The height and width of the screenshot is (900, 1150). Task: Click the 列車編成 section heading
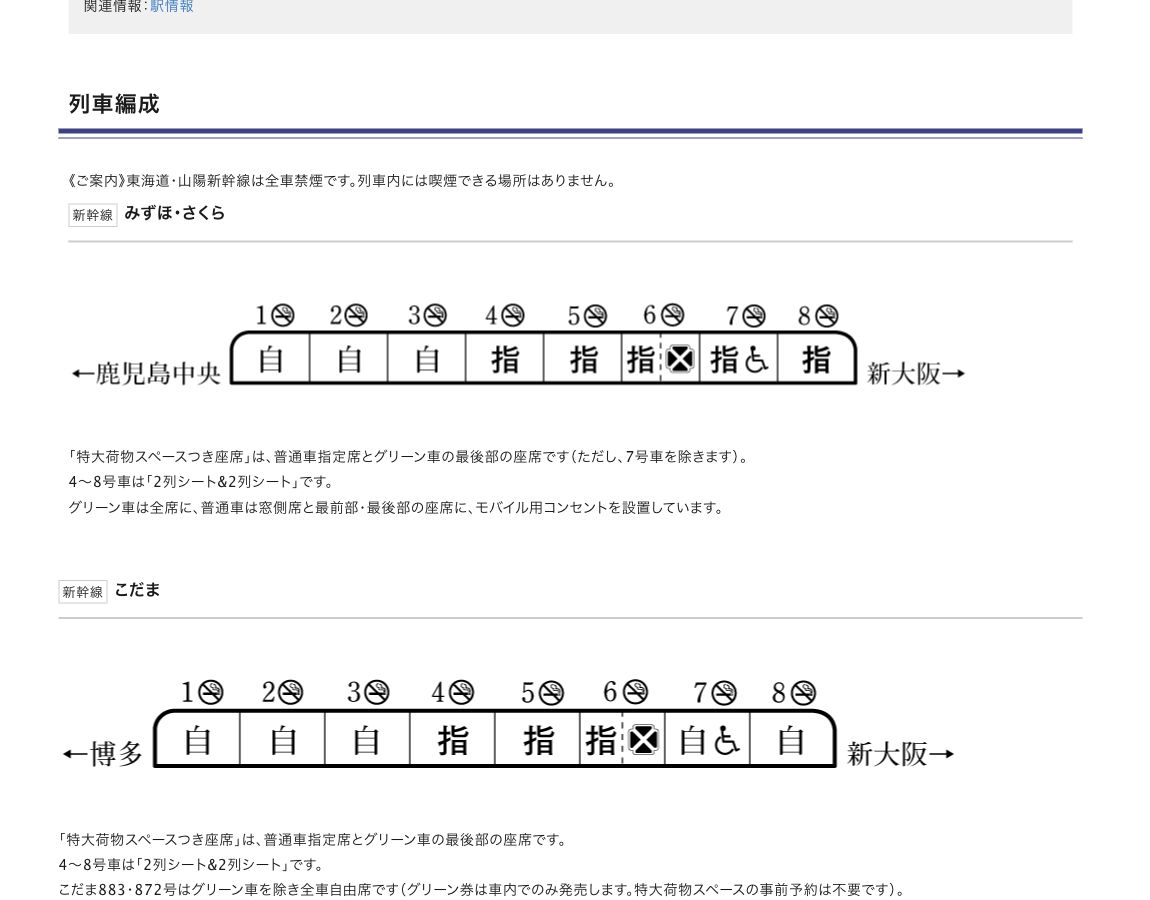[x=114, y=104]
